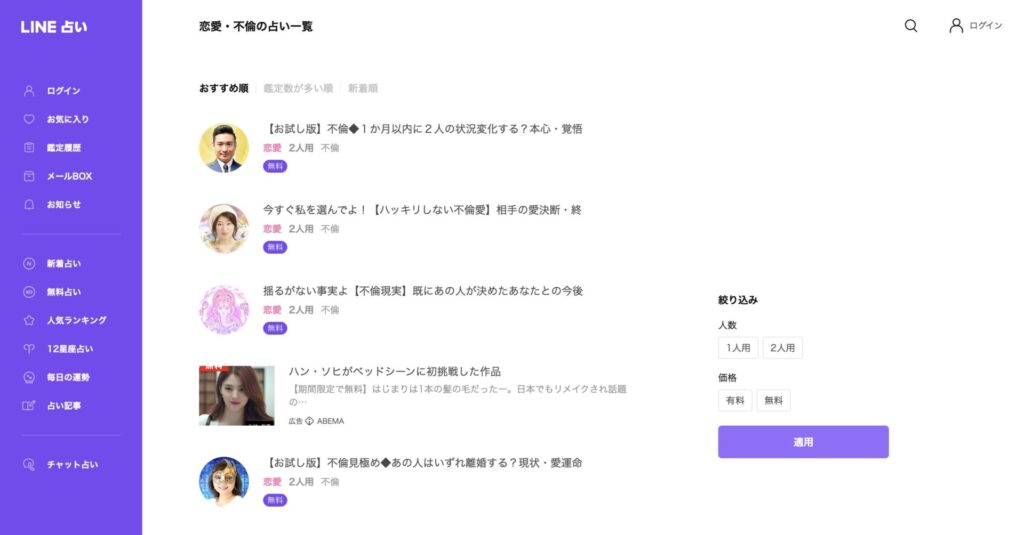Click the woman with hat fortune teller avatar
This screenshot has width=1024, height=535.
[x=224, y=229]
